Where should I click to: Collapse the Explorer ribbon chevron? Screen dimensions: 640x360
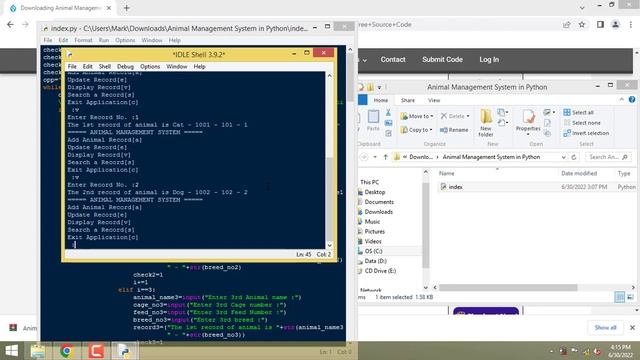(x=622, y=99)
